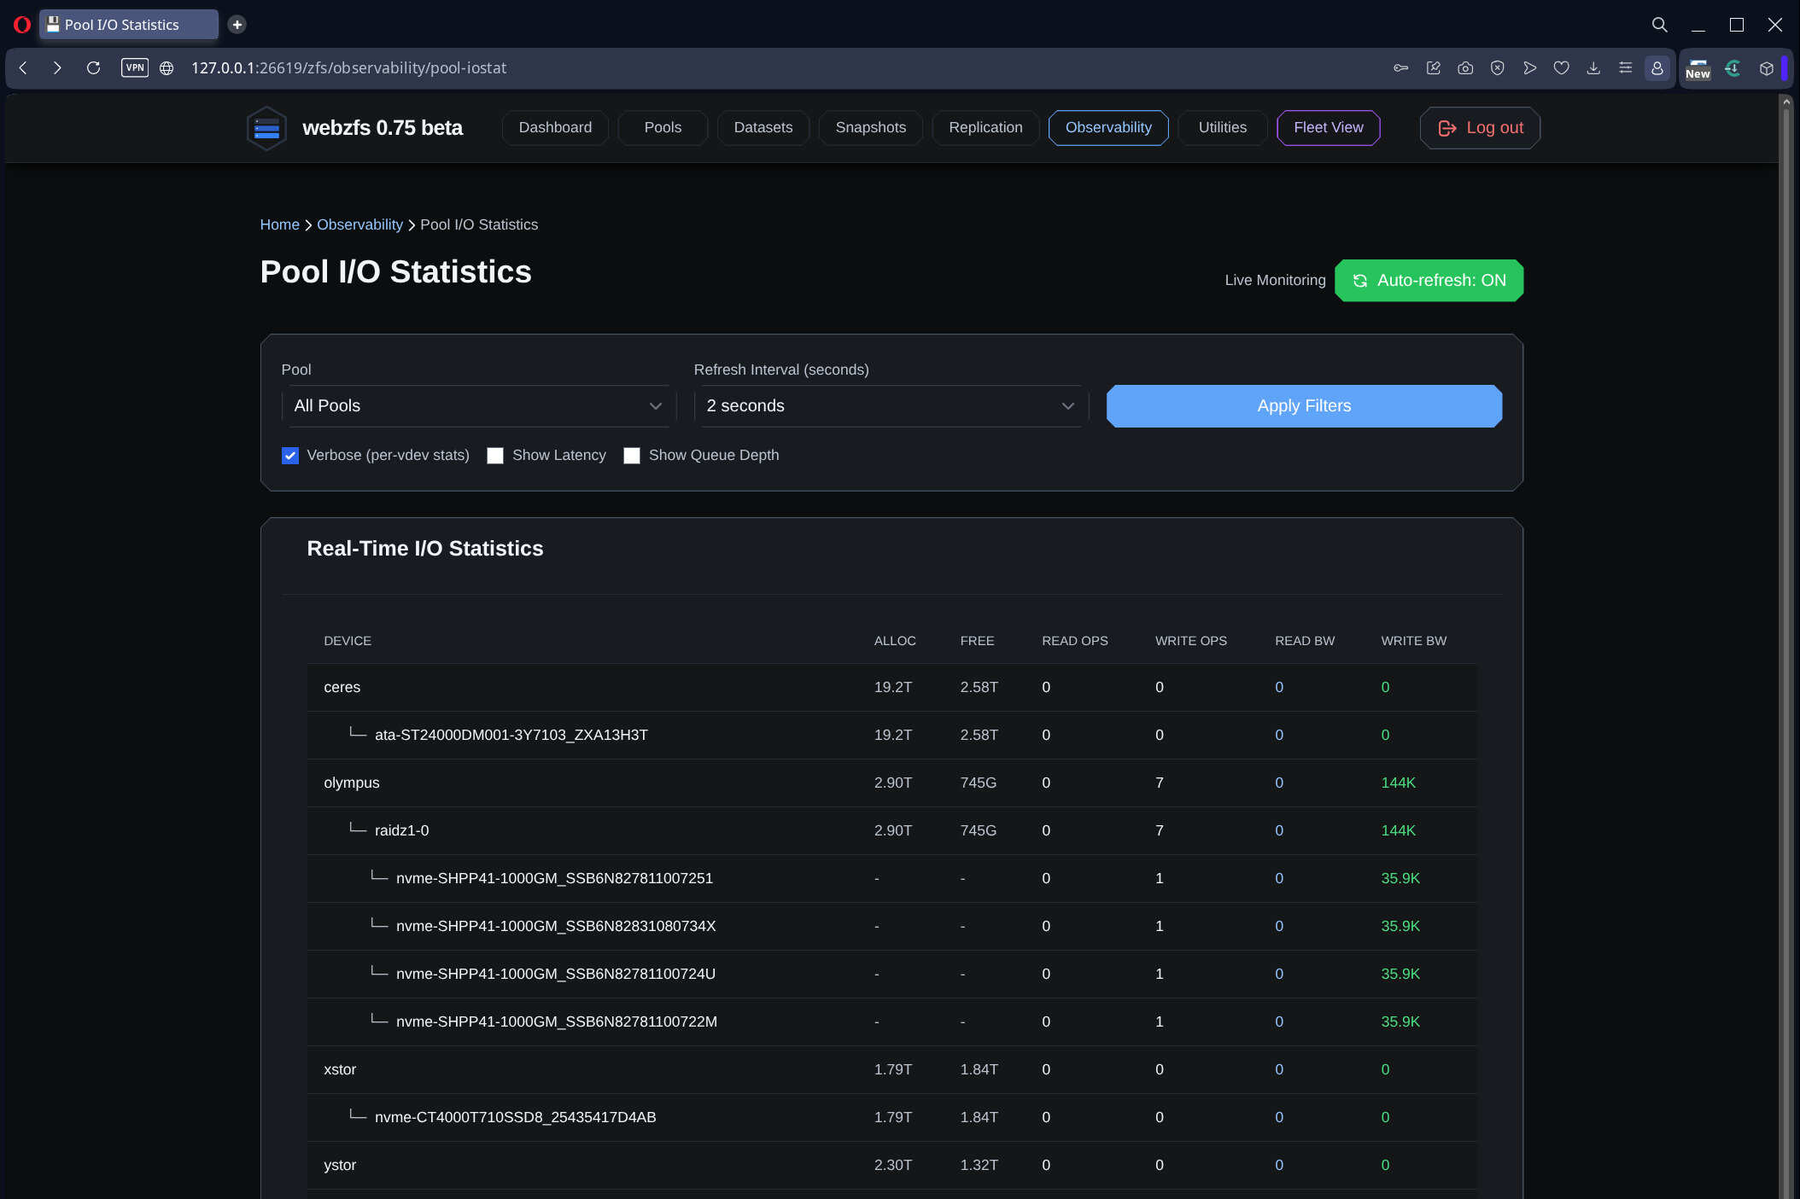
Task: Add page to bookmarks heart icon
Action: coord(1561,68)
